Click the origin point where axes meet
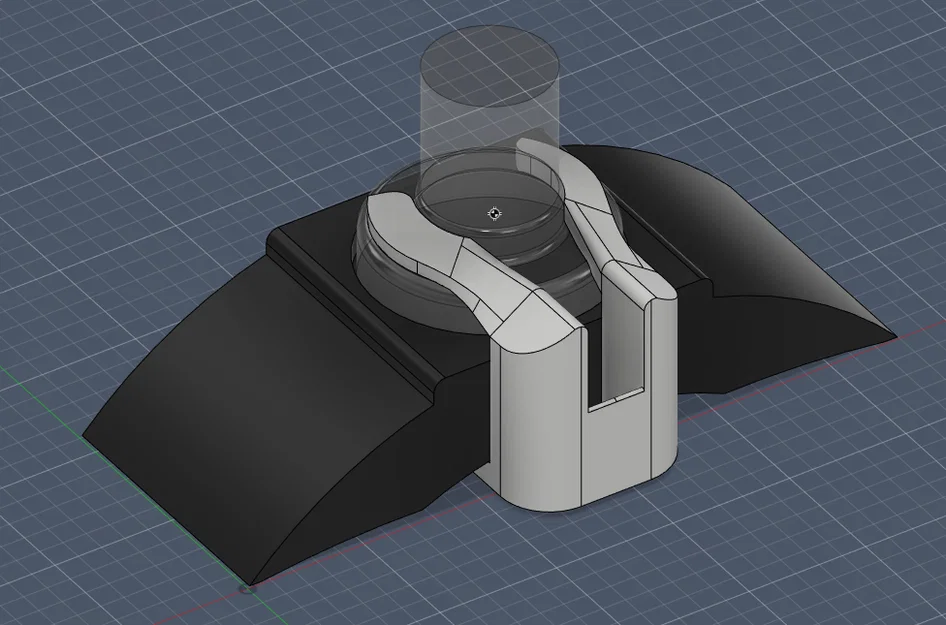Screen dimensions: 946x625 tap(249, 588)
